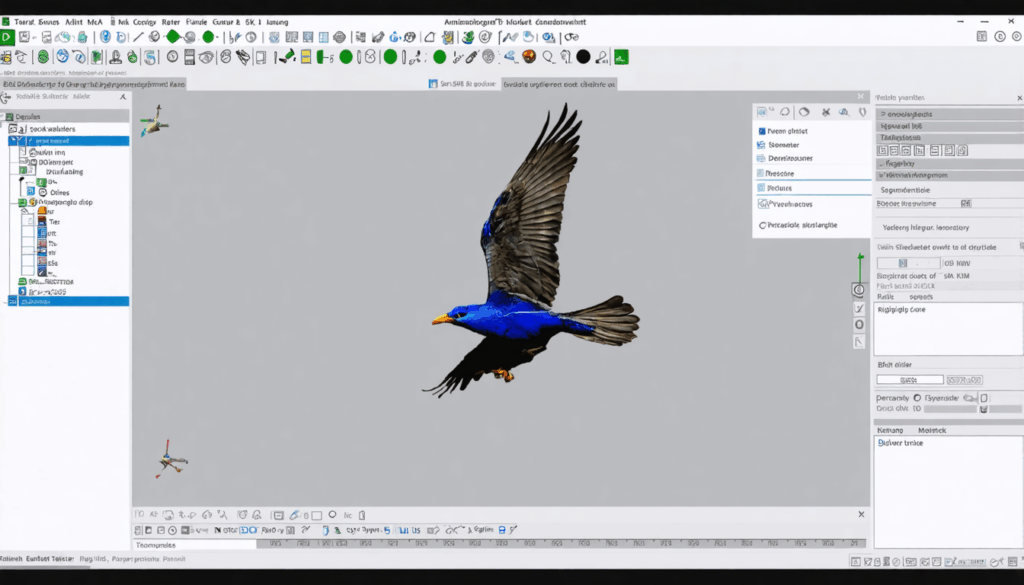This screenshot has height=585, width=1024.
Task: Collapse the Tiegerby section header
Action: click(949, 164)
